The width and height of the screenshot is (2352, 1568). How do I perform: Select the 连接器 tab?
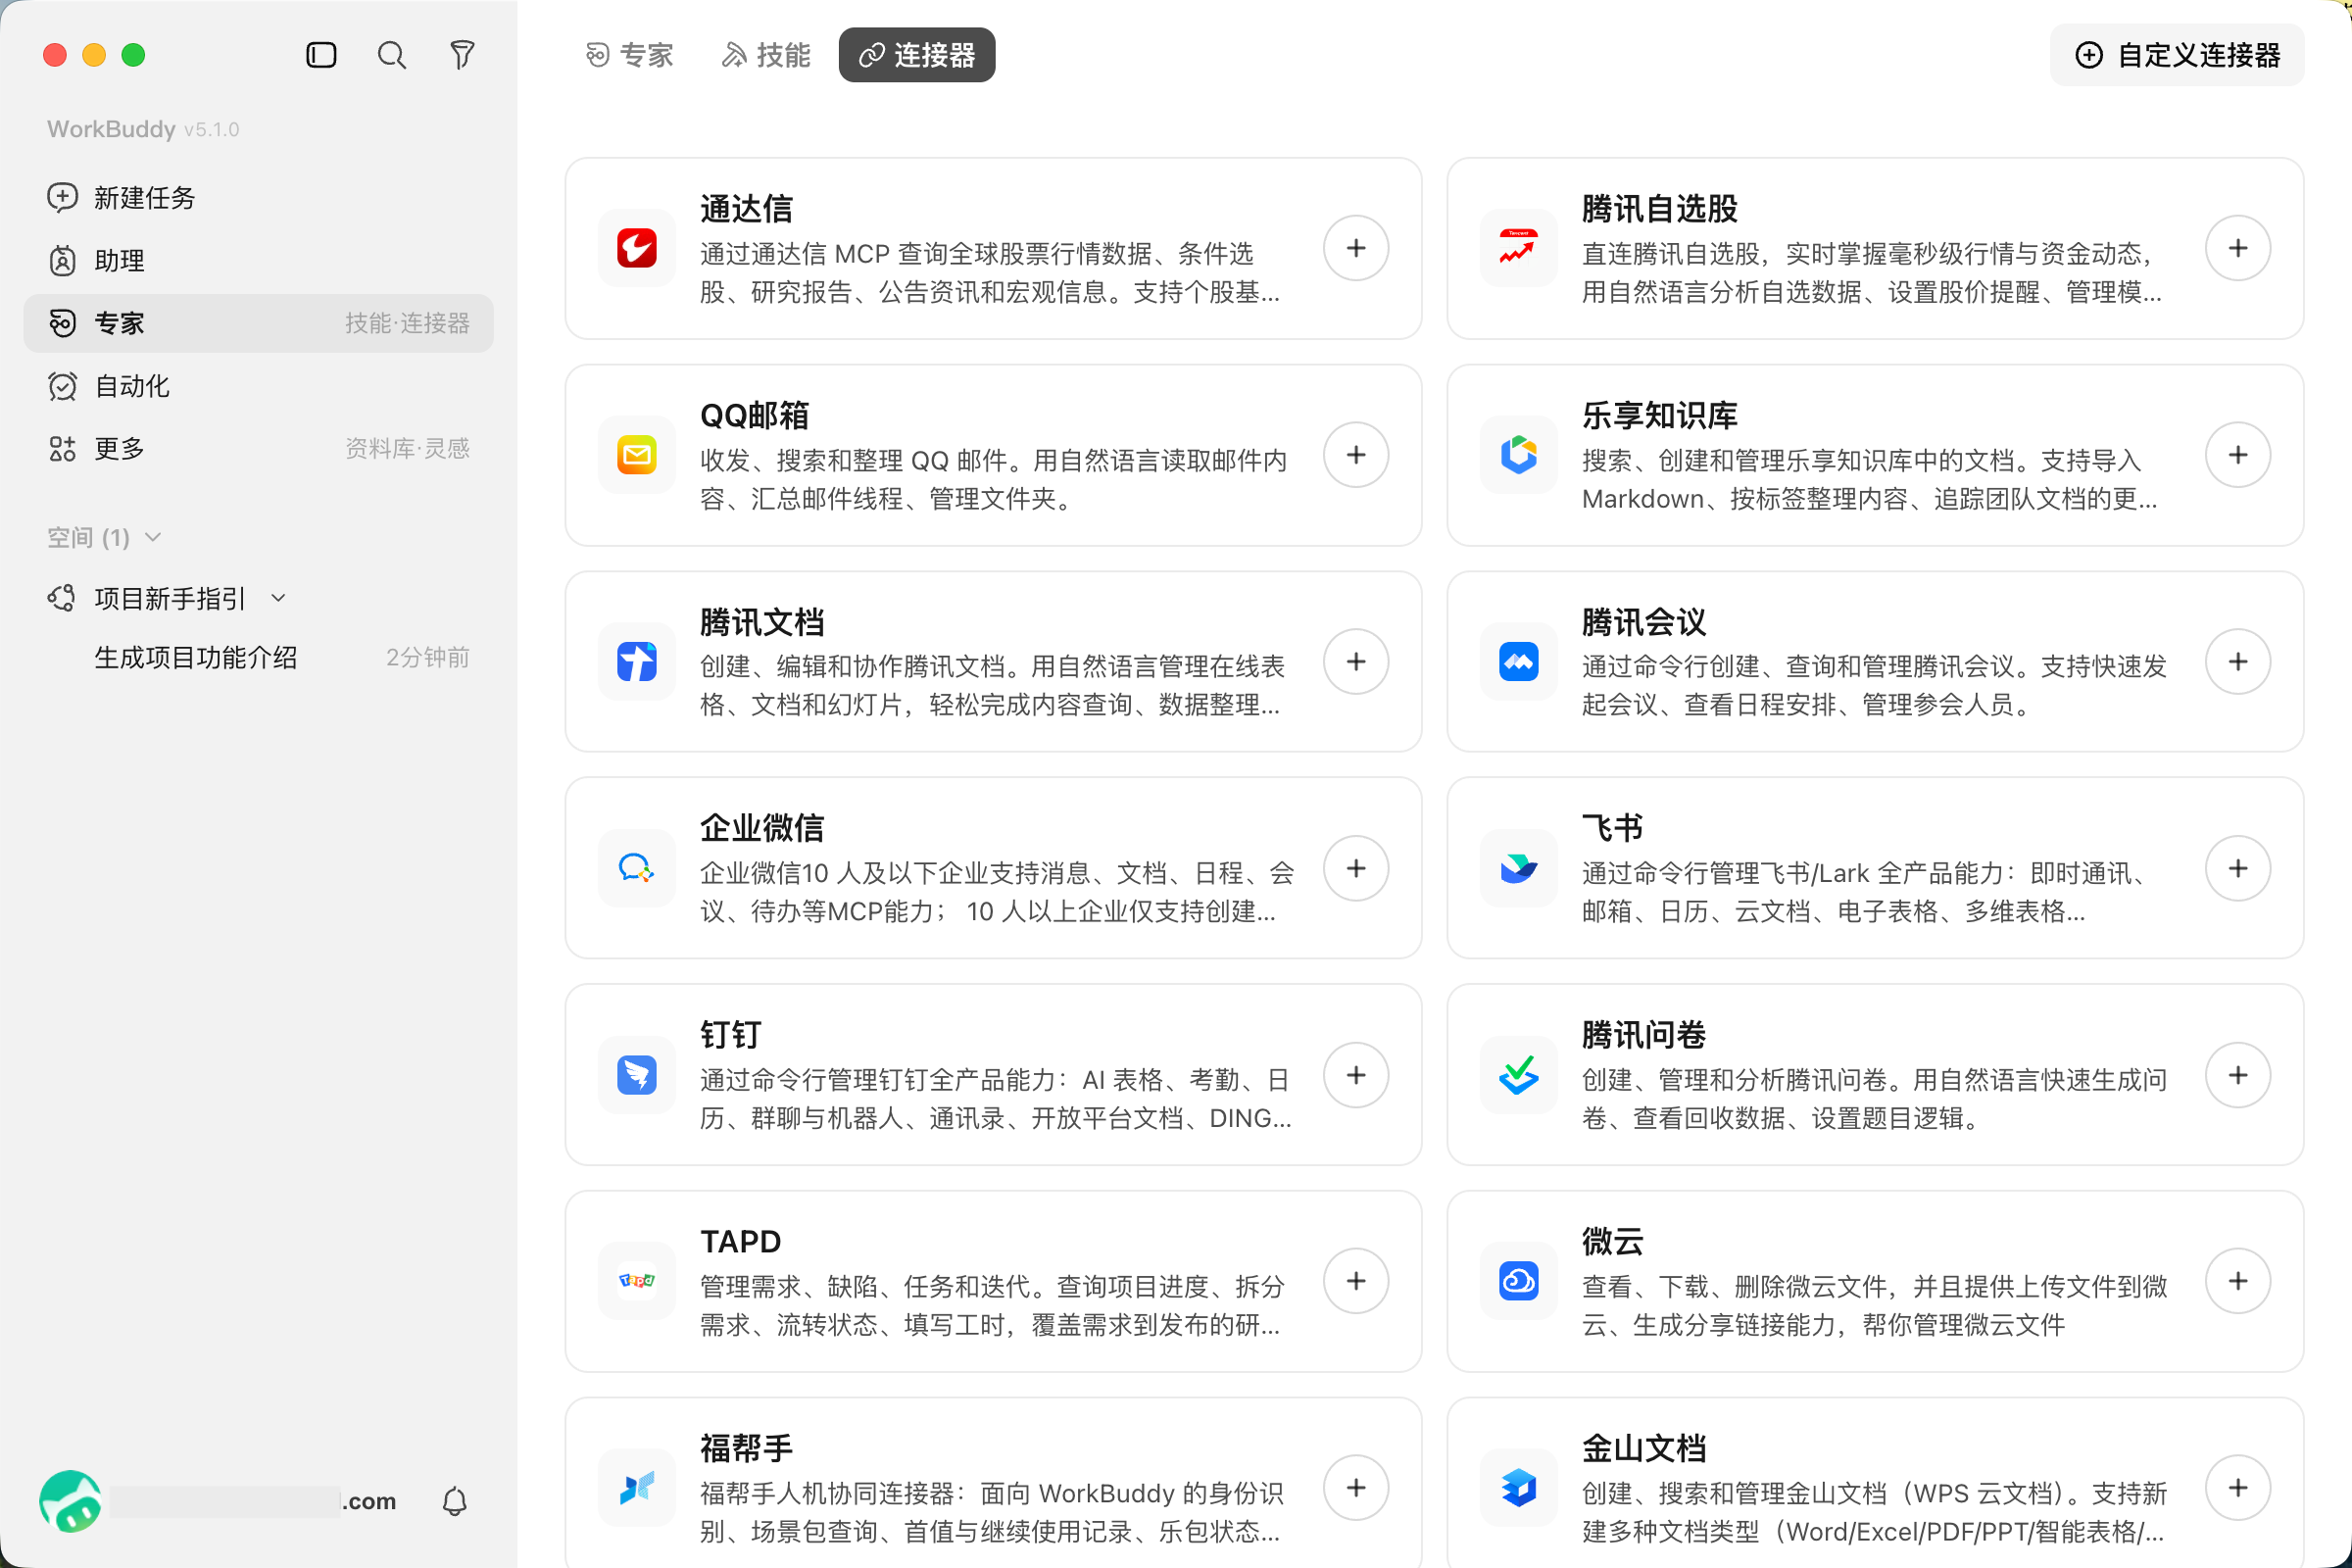pos(917,55)
